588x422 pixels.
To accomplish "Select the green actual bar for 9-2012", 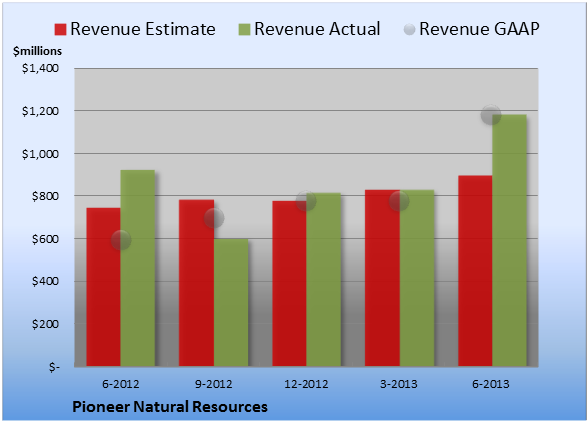I will (231, 303).
